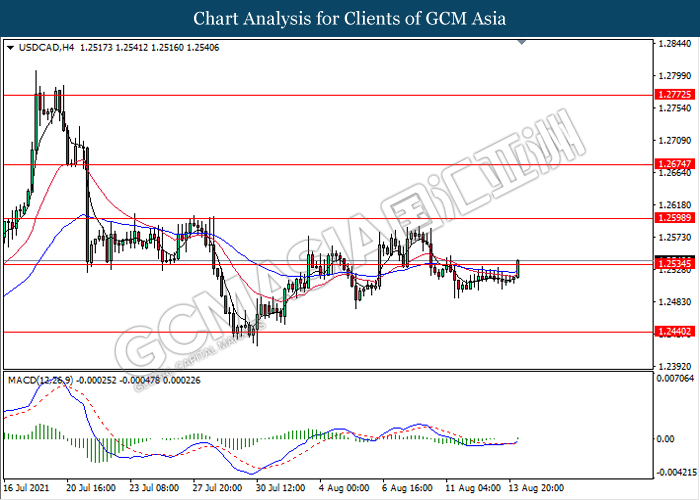Viewport: 700px width, 500px height.
Task: Click the 1.28440 price scale value
Action: (675, 44)
